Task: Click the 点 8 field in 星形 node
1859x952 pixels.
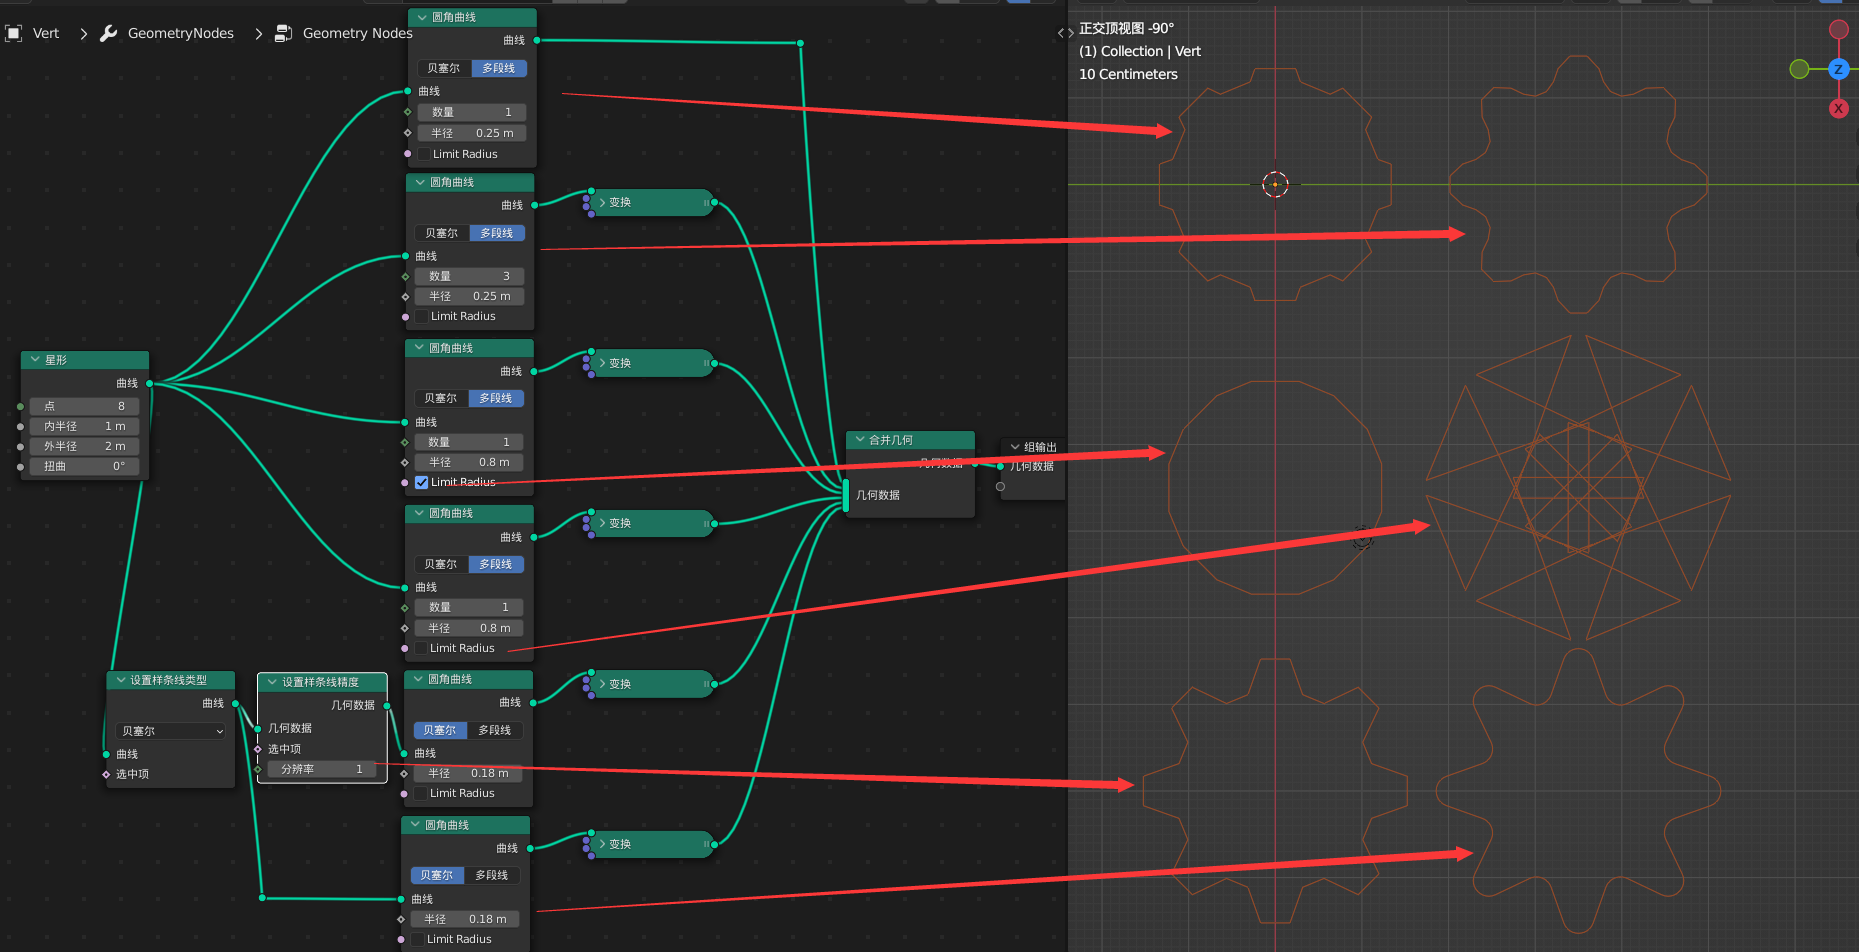Action: pyautogui.click(x=85, y=406)
